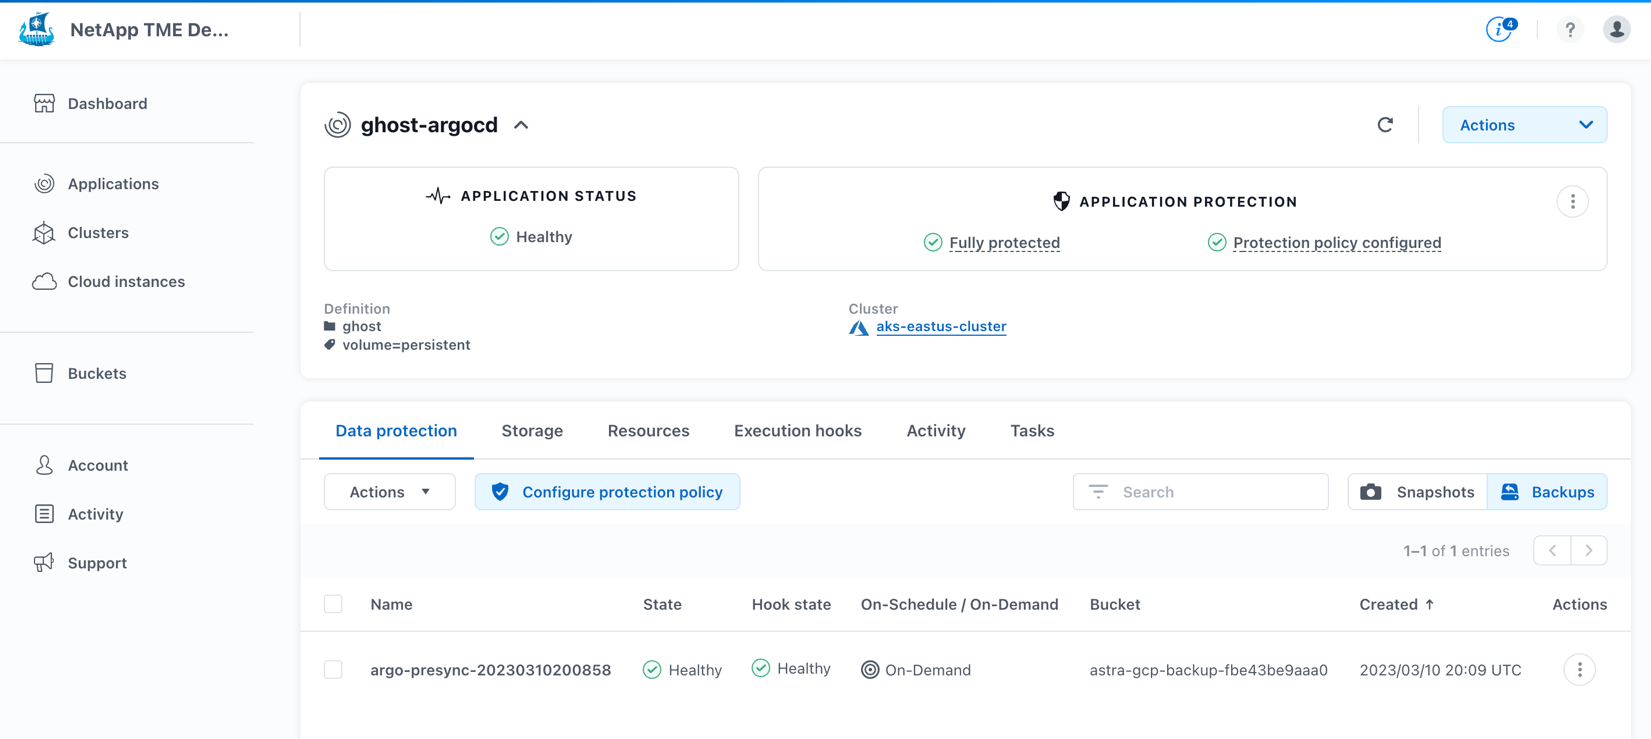The image size is (1651, 739).
Task: Click the Support megaphone icon
Action: click(x=44, y=563)
